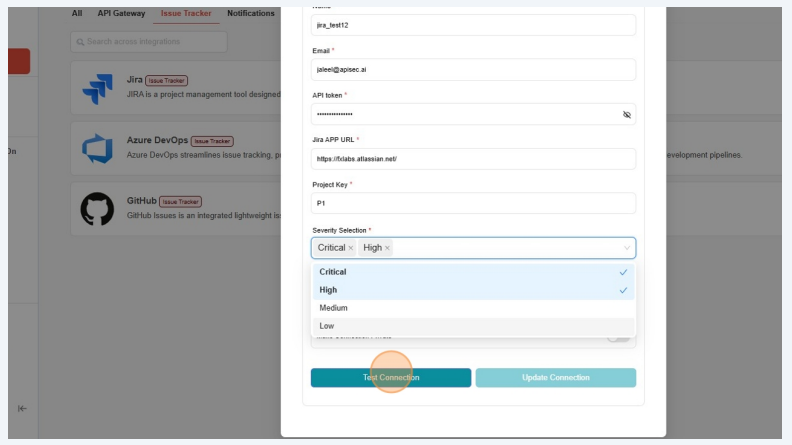Click the search magnifier icon
The height and width of the screenshot is (445, 792).
(x=79, y=42)
